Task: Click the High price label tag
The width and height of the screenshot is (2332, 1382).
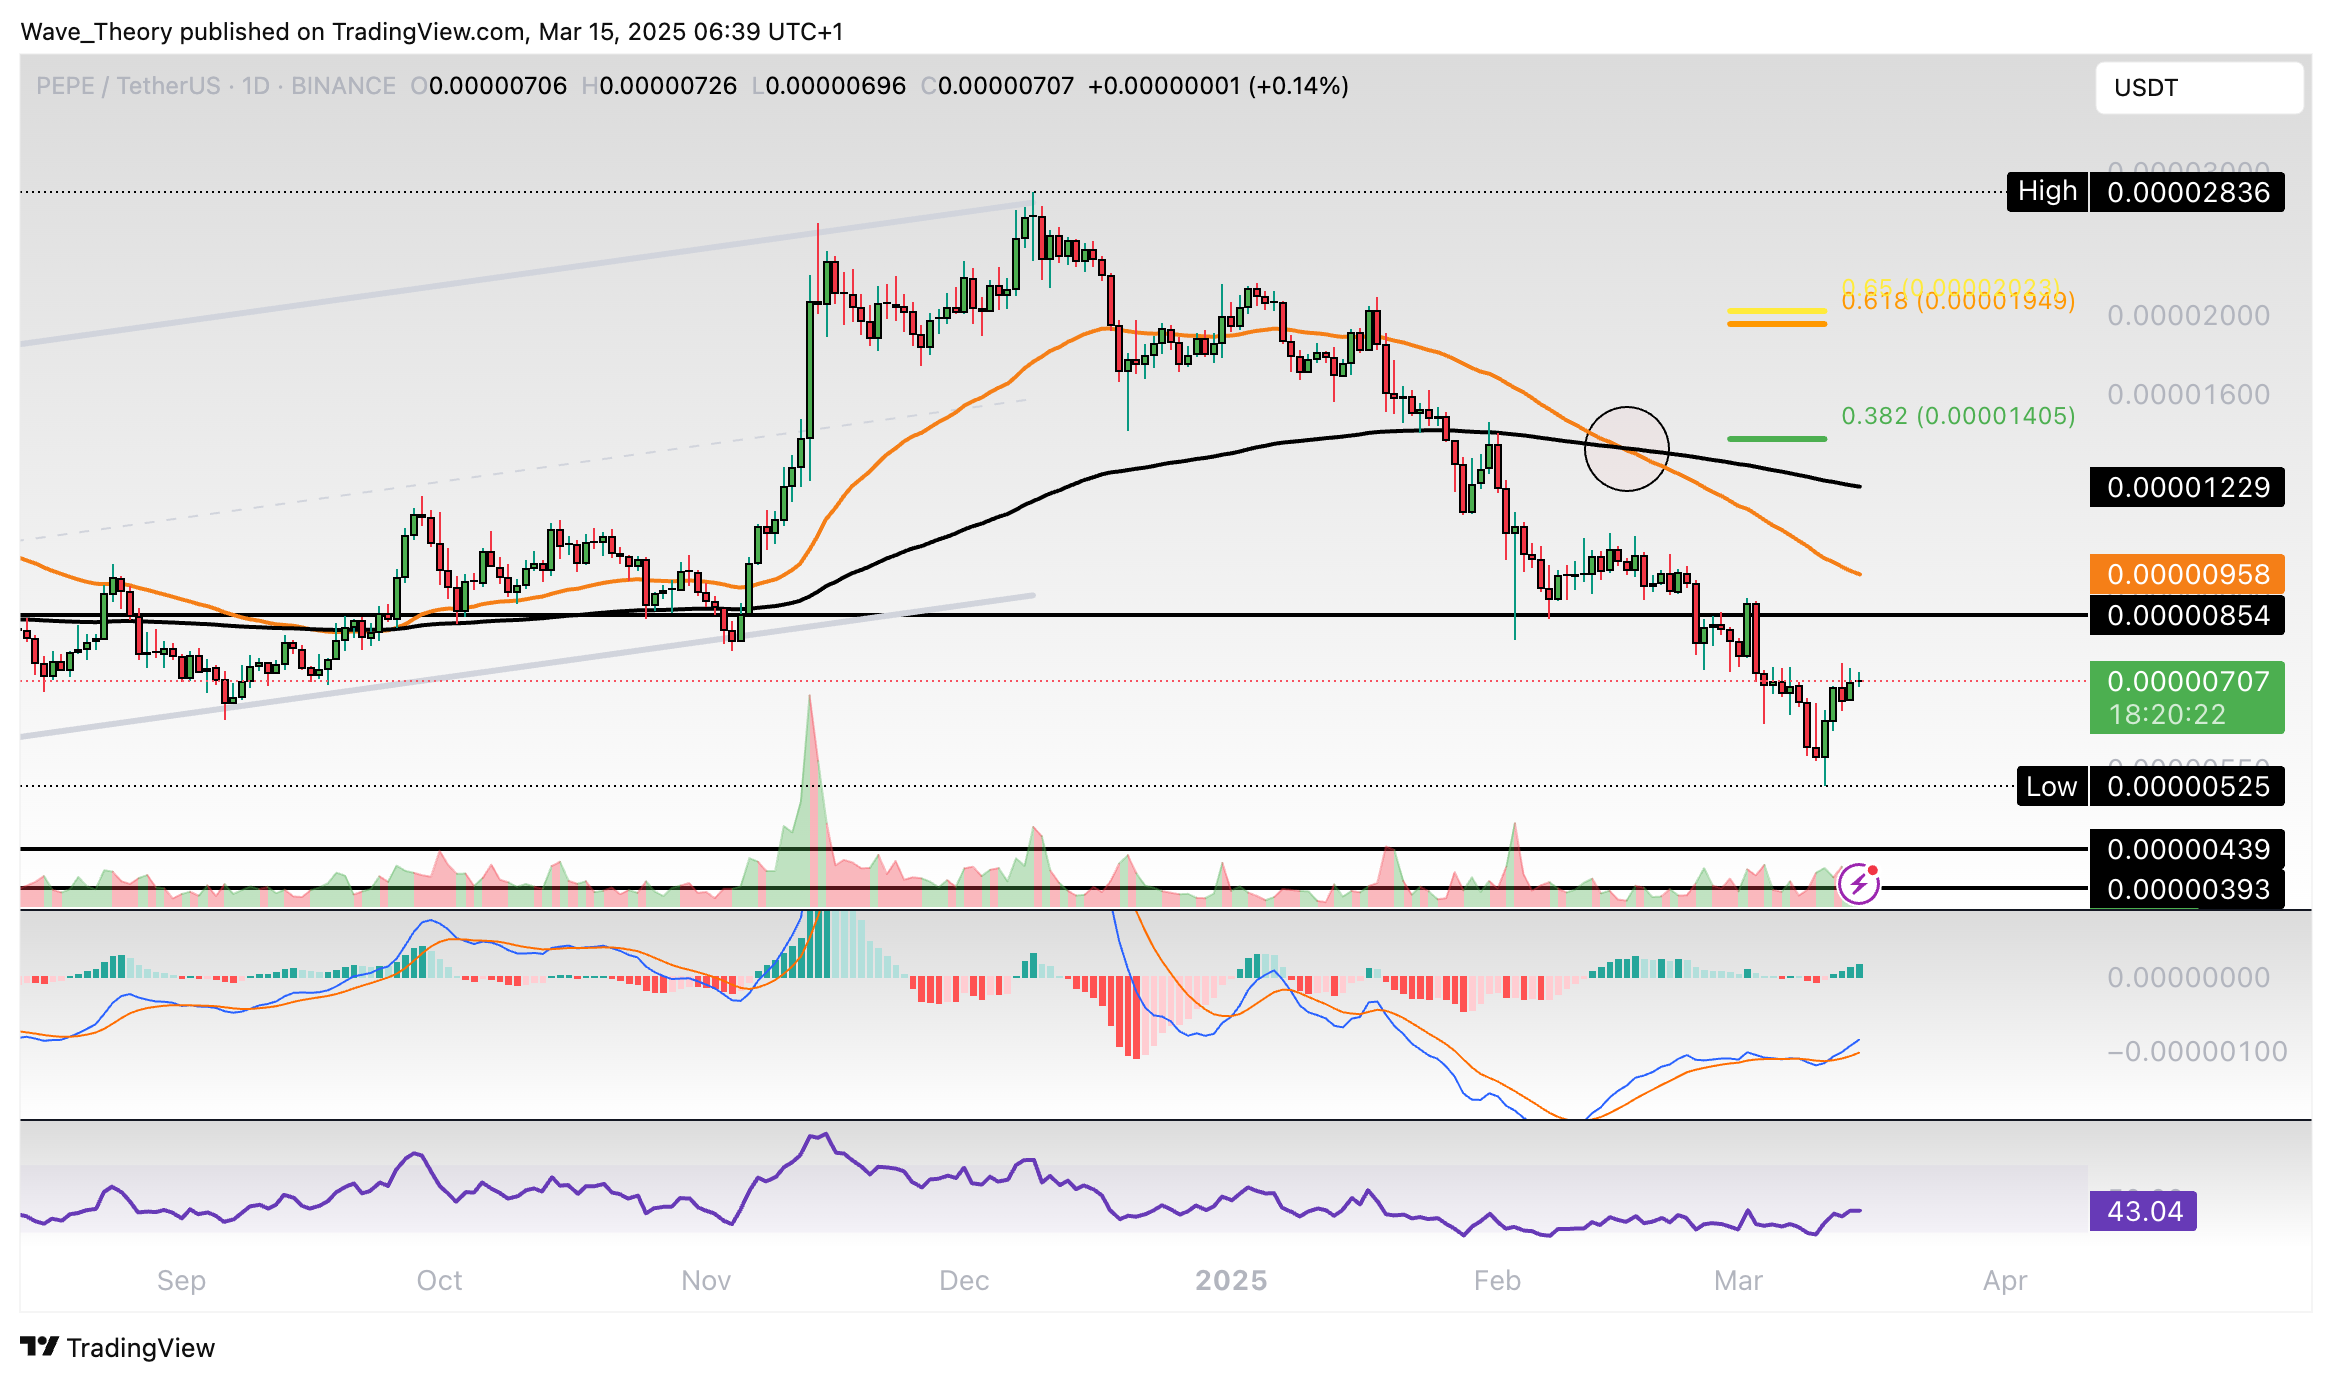Action: (x=2047, y=192)
